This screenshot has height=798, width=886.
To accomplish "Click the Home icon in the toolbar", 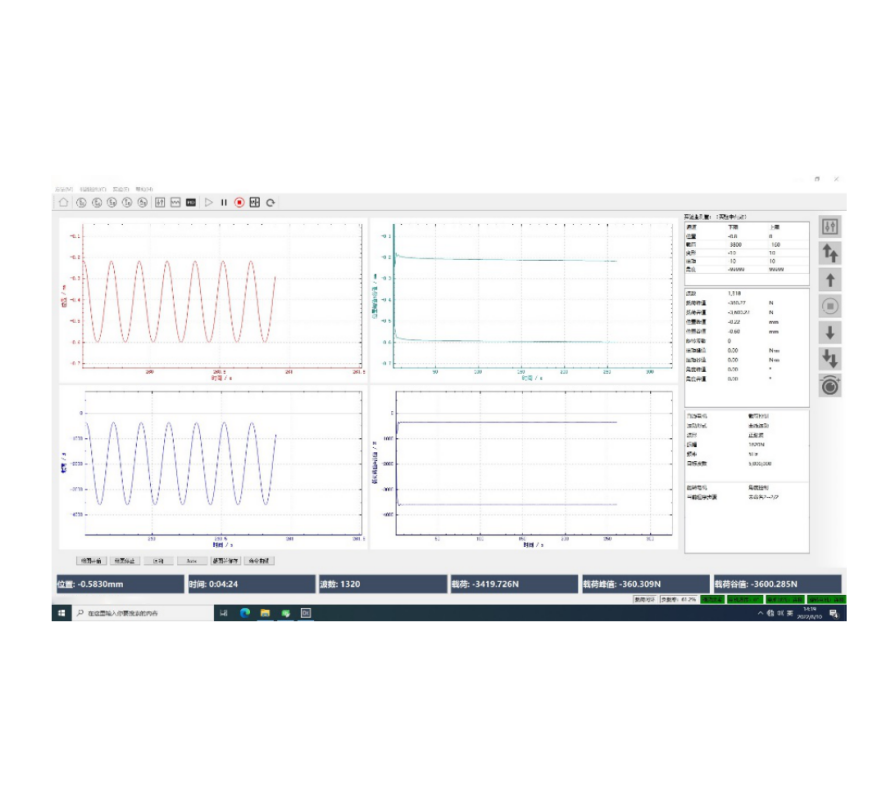I will pos(64,202).
